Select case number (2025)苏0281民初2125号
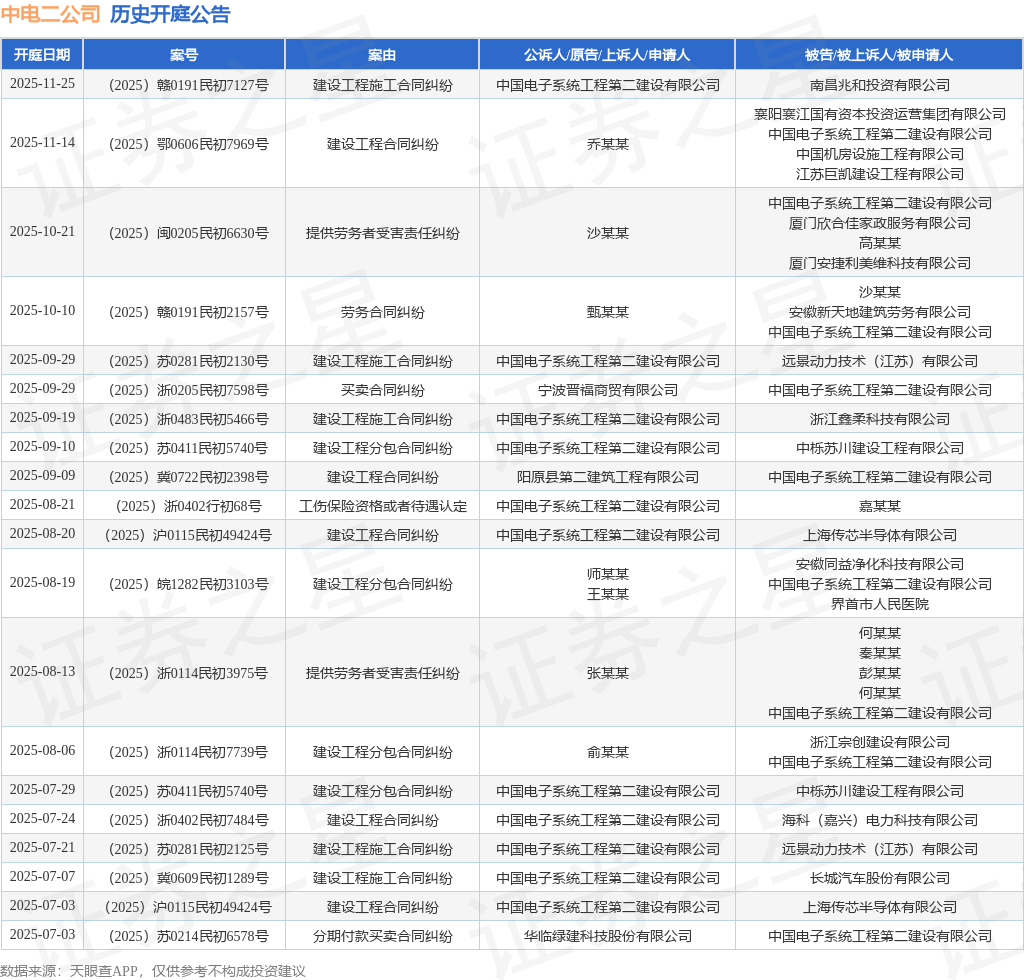The height and width of the screenshot is (980, 1024). coord(188,849)
